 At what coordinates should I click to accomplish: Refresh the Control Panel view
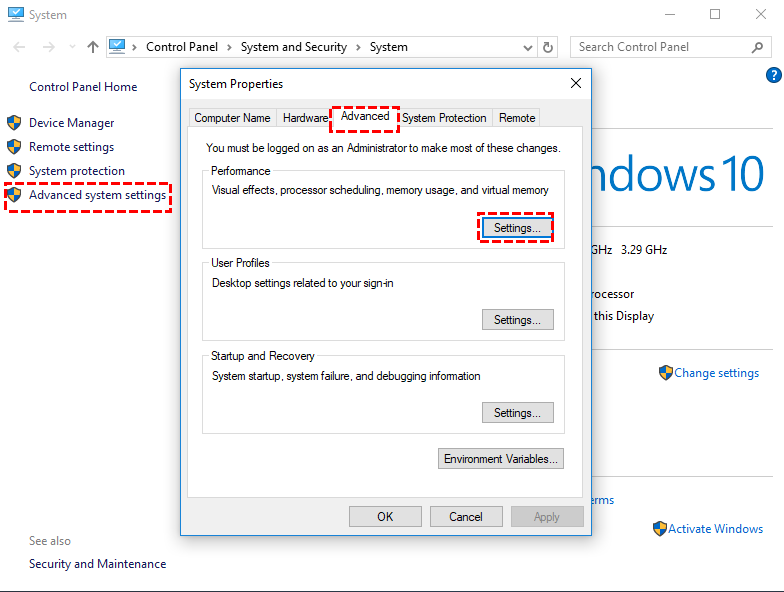click(548, 48)
